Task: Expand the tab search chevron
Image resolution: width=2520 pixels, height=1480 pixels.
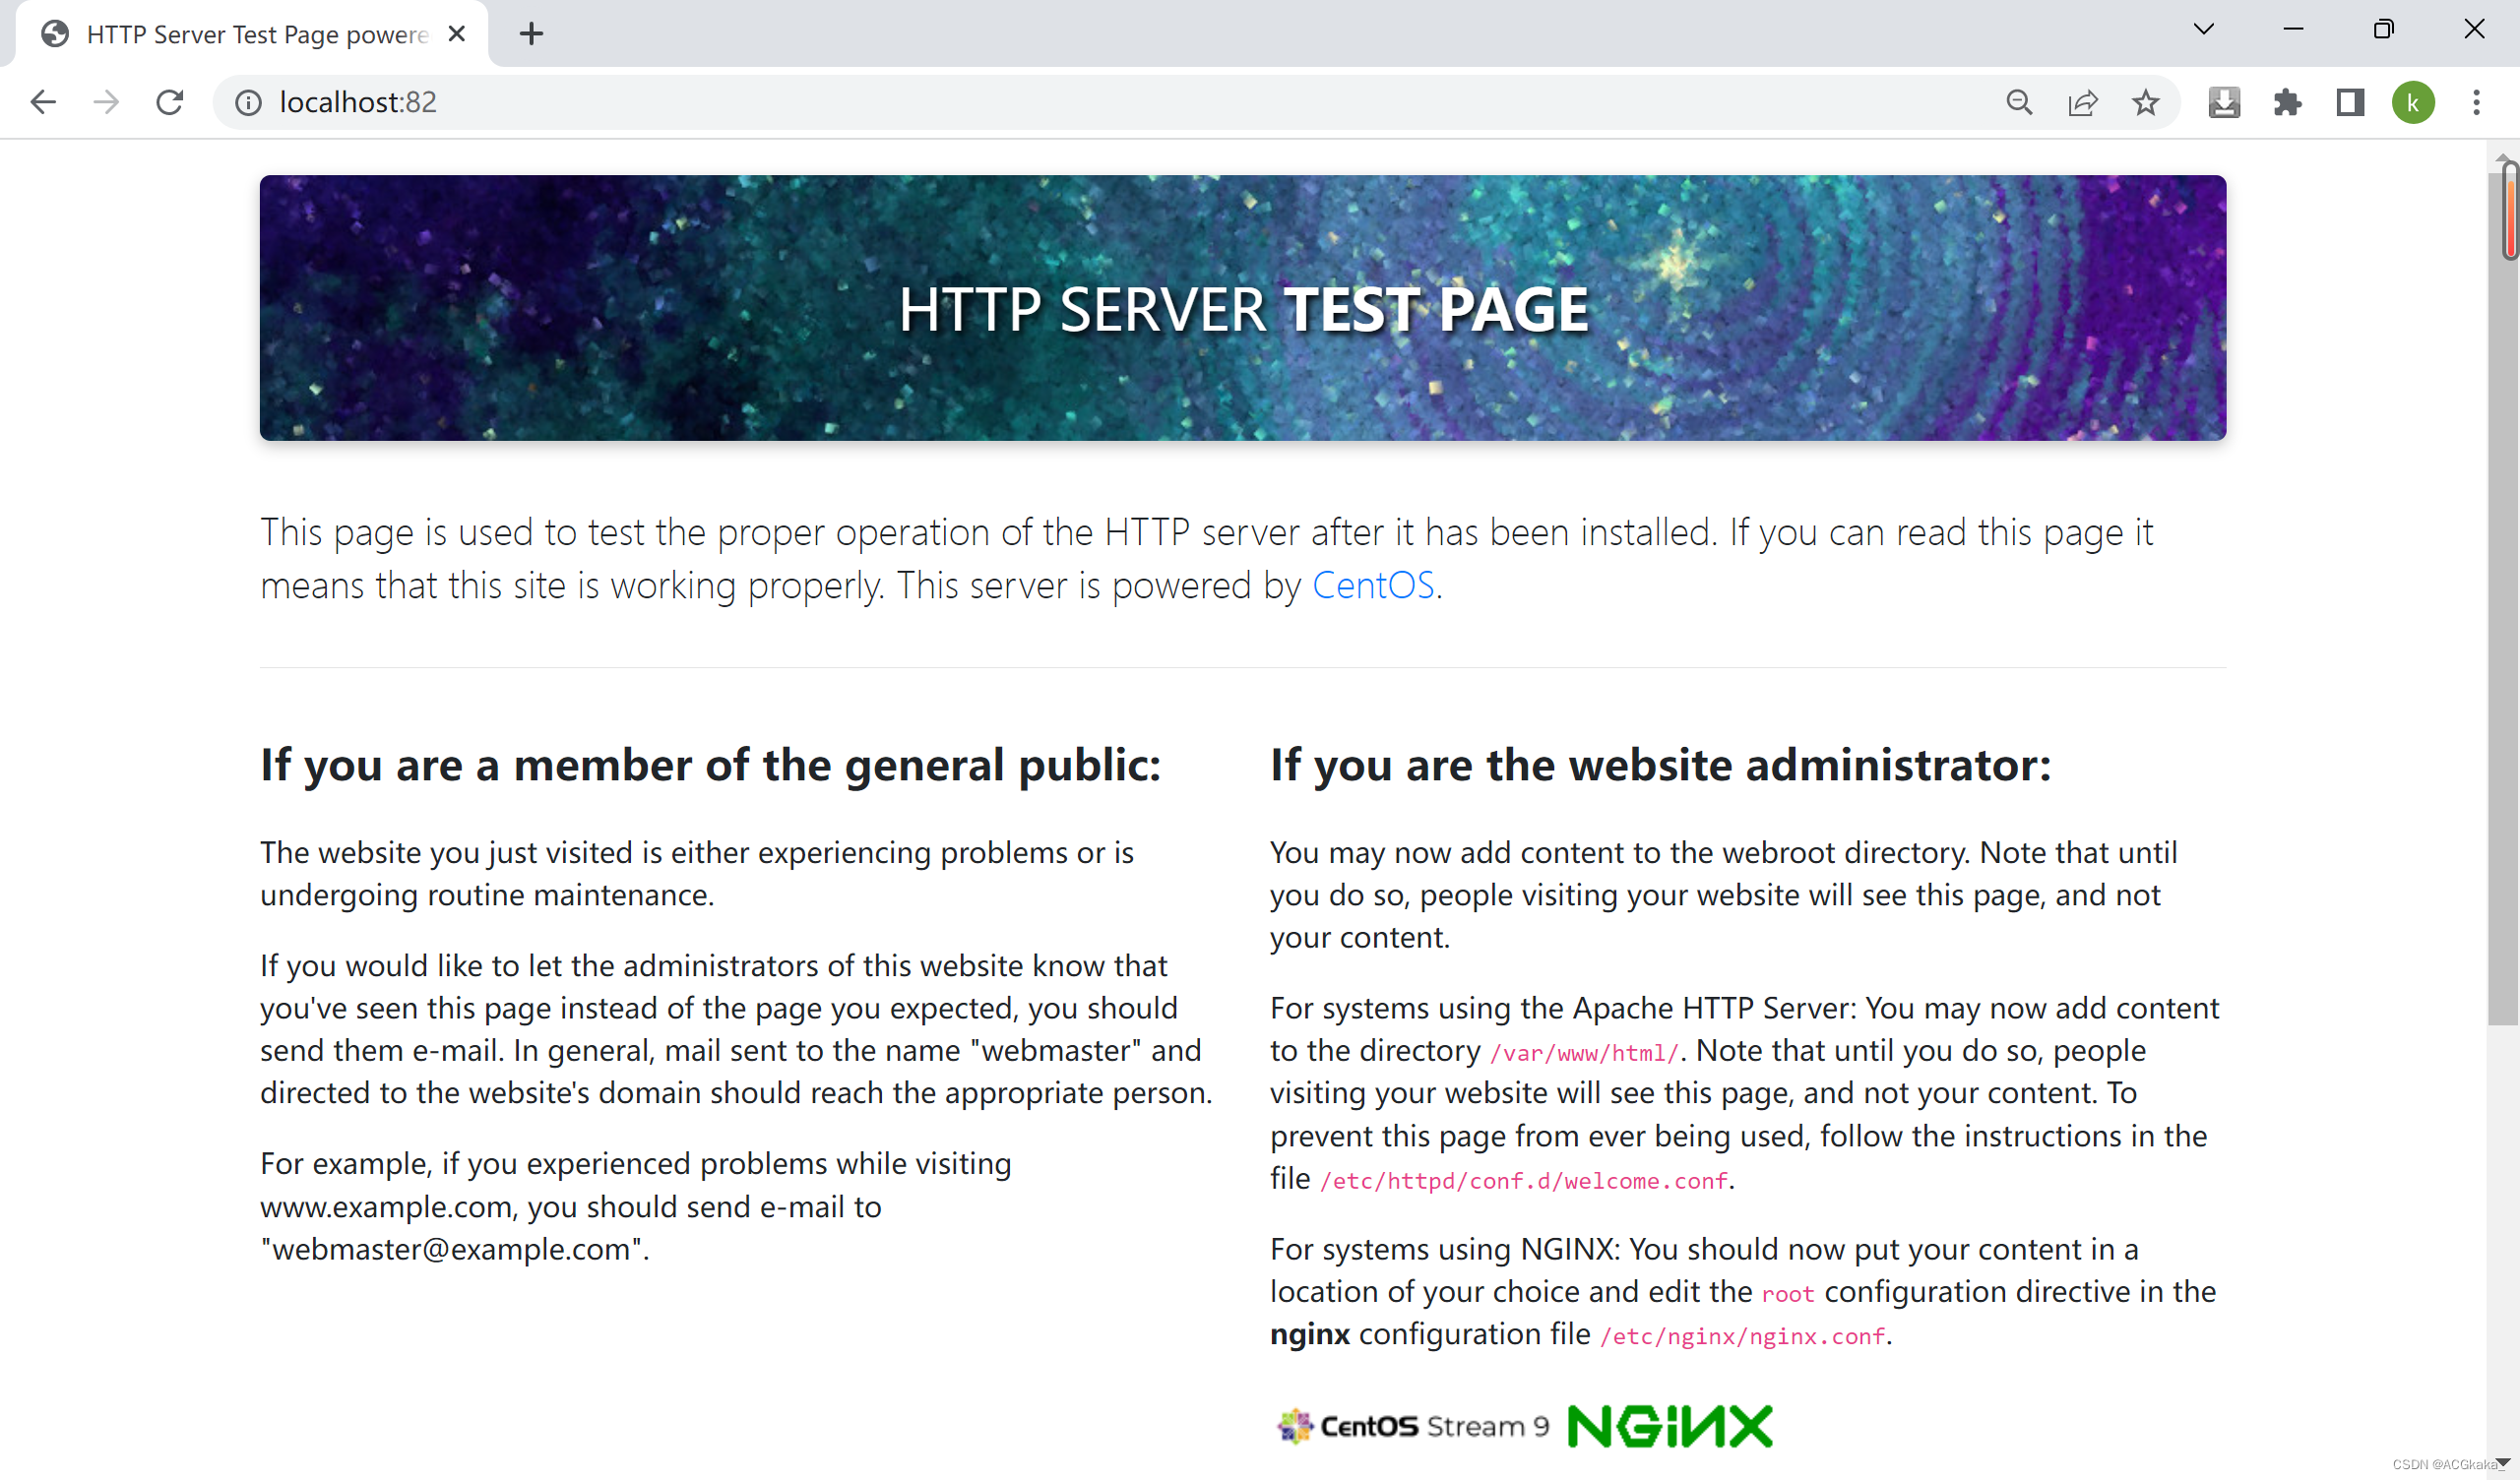Action: pos(2203,29)
